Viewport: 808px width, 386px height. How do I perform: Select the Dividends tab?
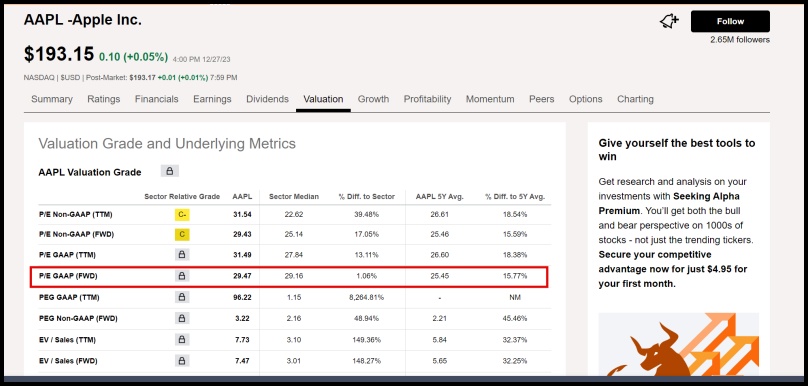267,99
